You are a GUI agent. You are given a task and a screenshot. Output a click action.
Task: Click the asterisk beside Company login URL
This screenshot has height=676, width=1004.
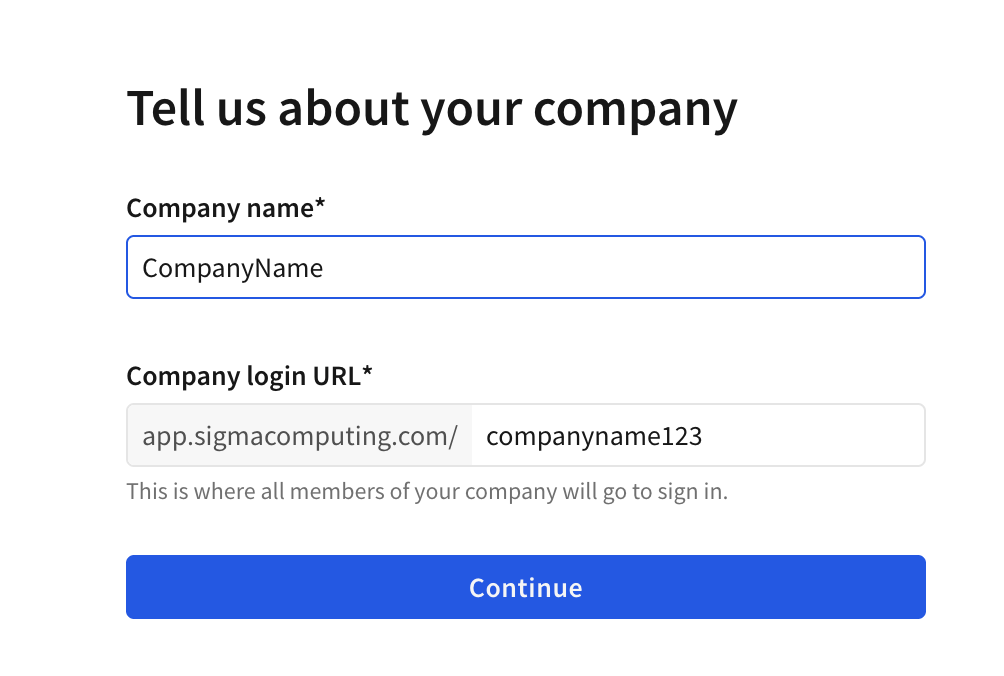(367, 371)
